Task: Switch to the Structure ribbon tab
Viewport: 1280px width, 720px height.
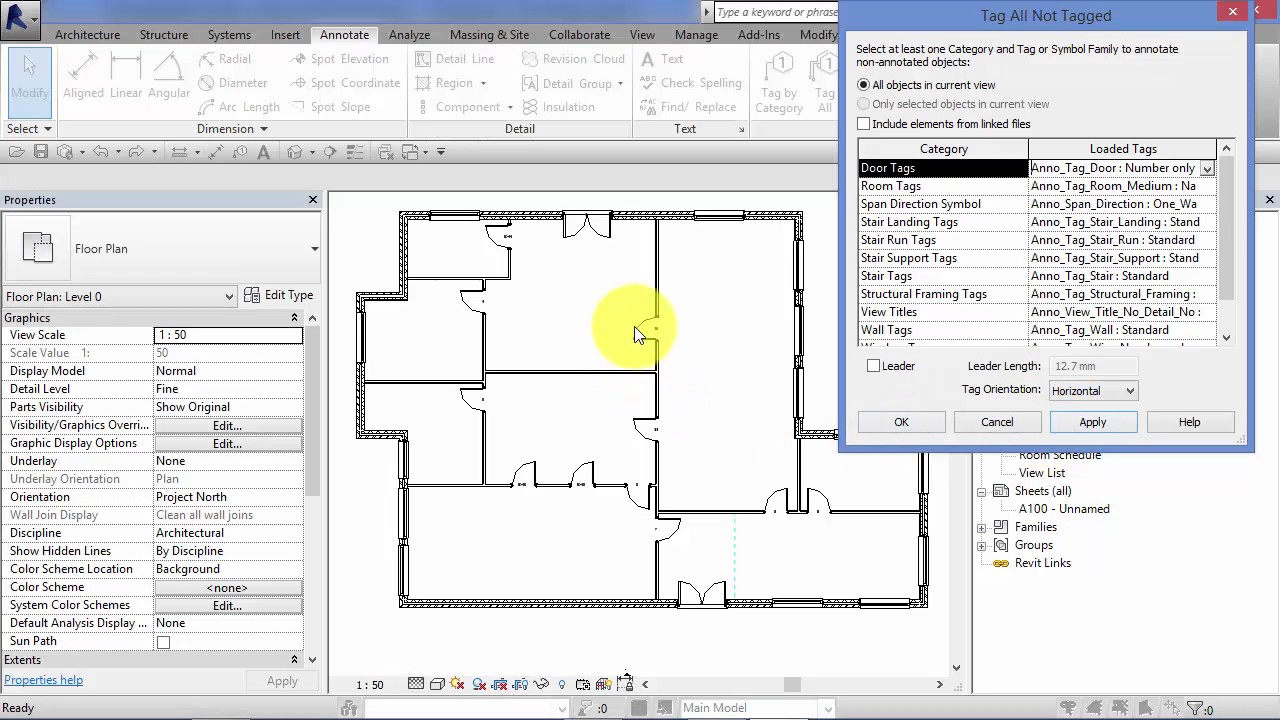Action: [164, 35]
